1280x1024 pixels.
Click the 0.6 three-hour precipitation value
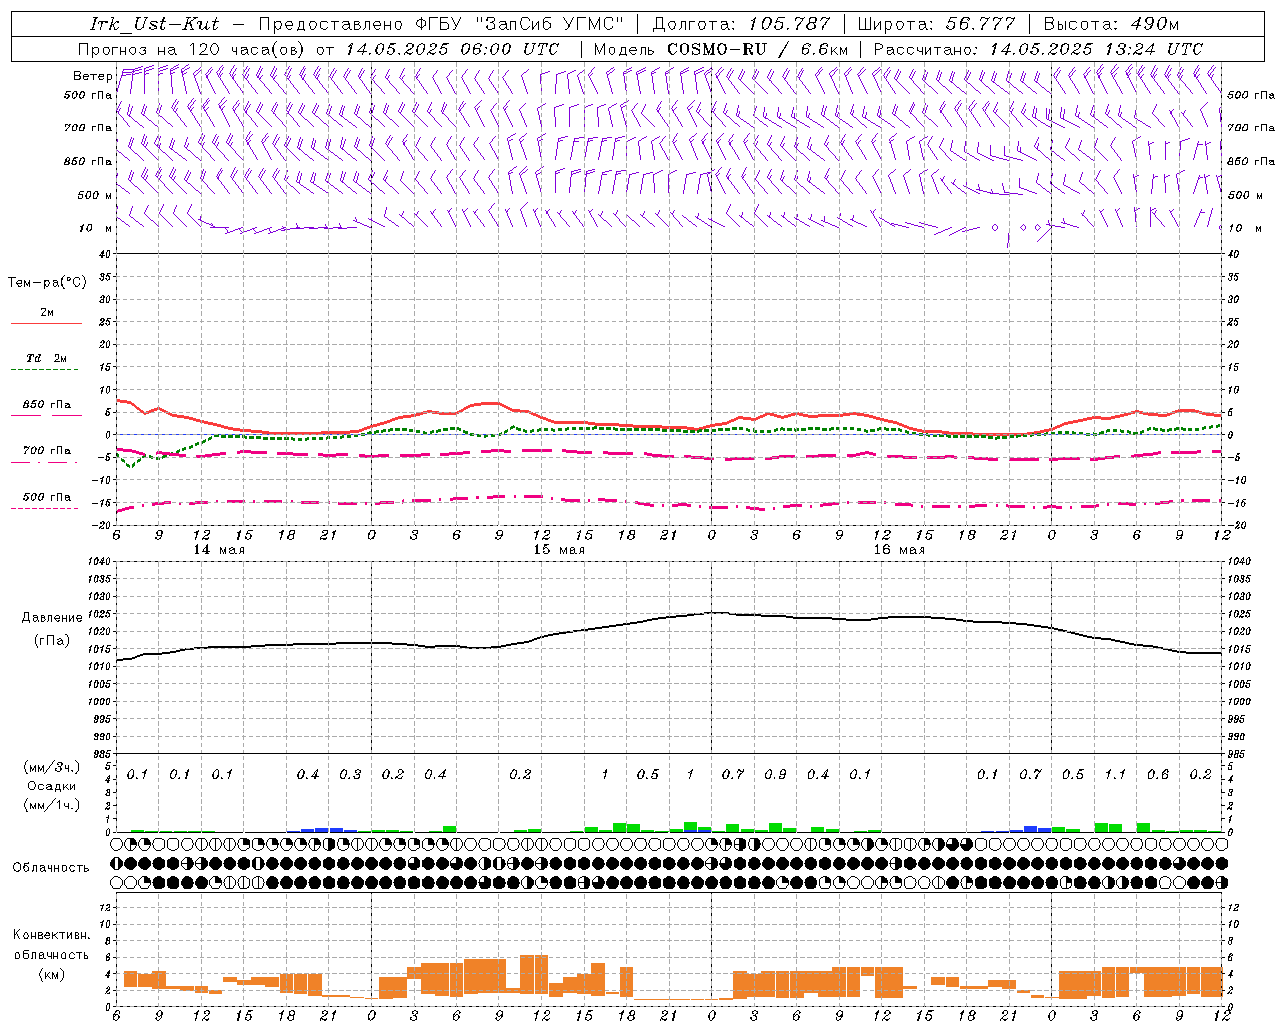(x=1158, y=775)
